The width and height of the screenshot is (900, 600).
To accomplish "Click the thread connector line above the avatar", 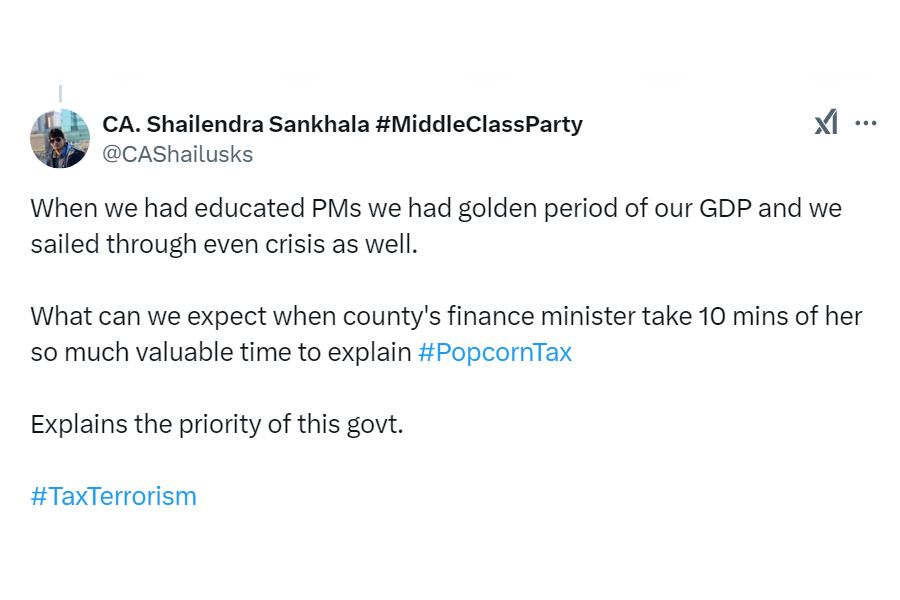I will pos(60,94).
